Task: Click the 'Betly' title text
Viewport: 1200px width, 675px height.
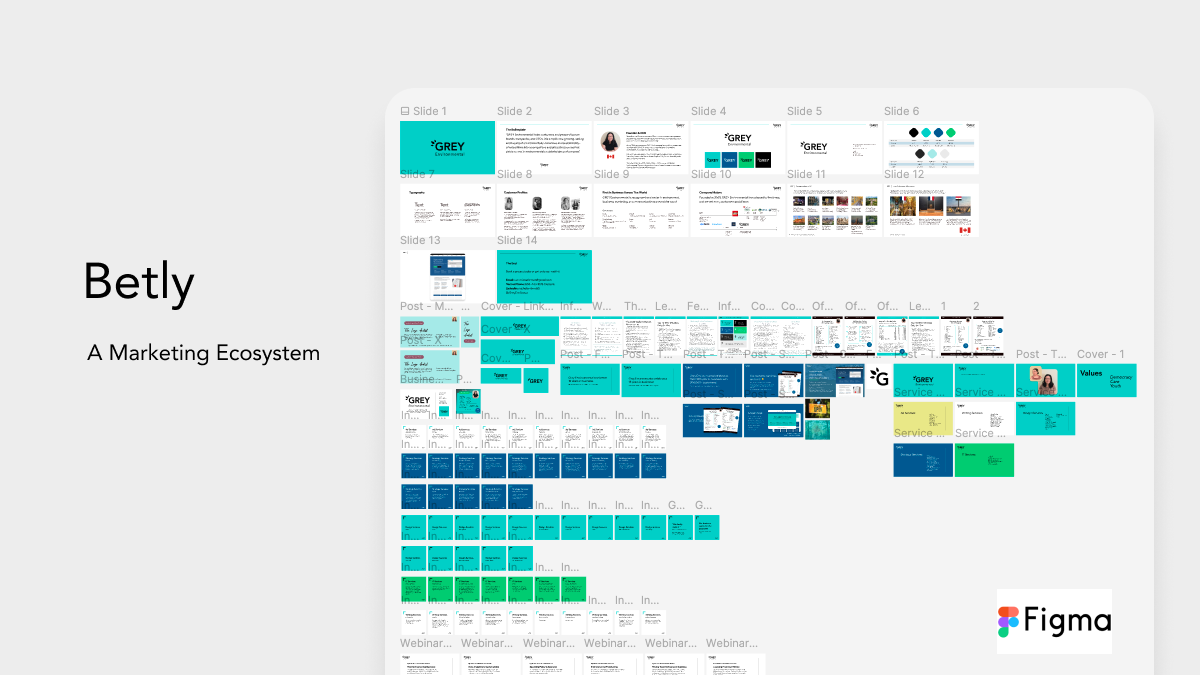Action: pyautogui.click(x=139, y=281)
